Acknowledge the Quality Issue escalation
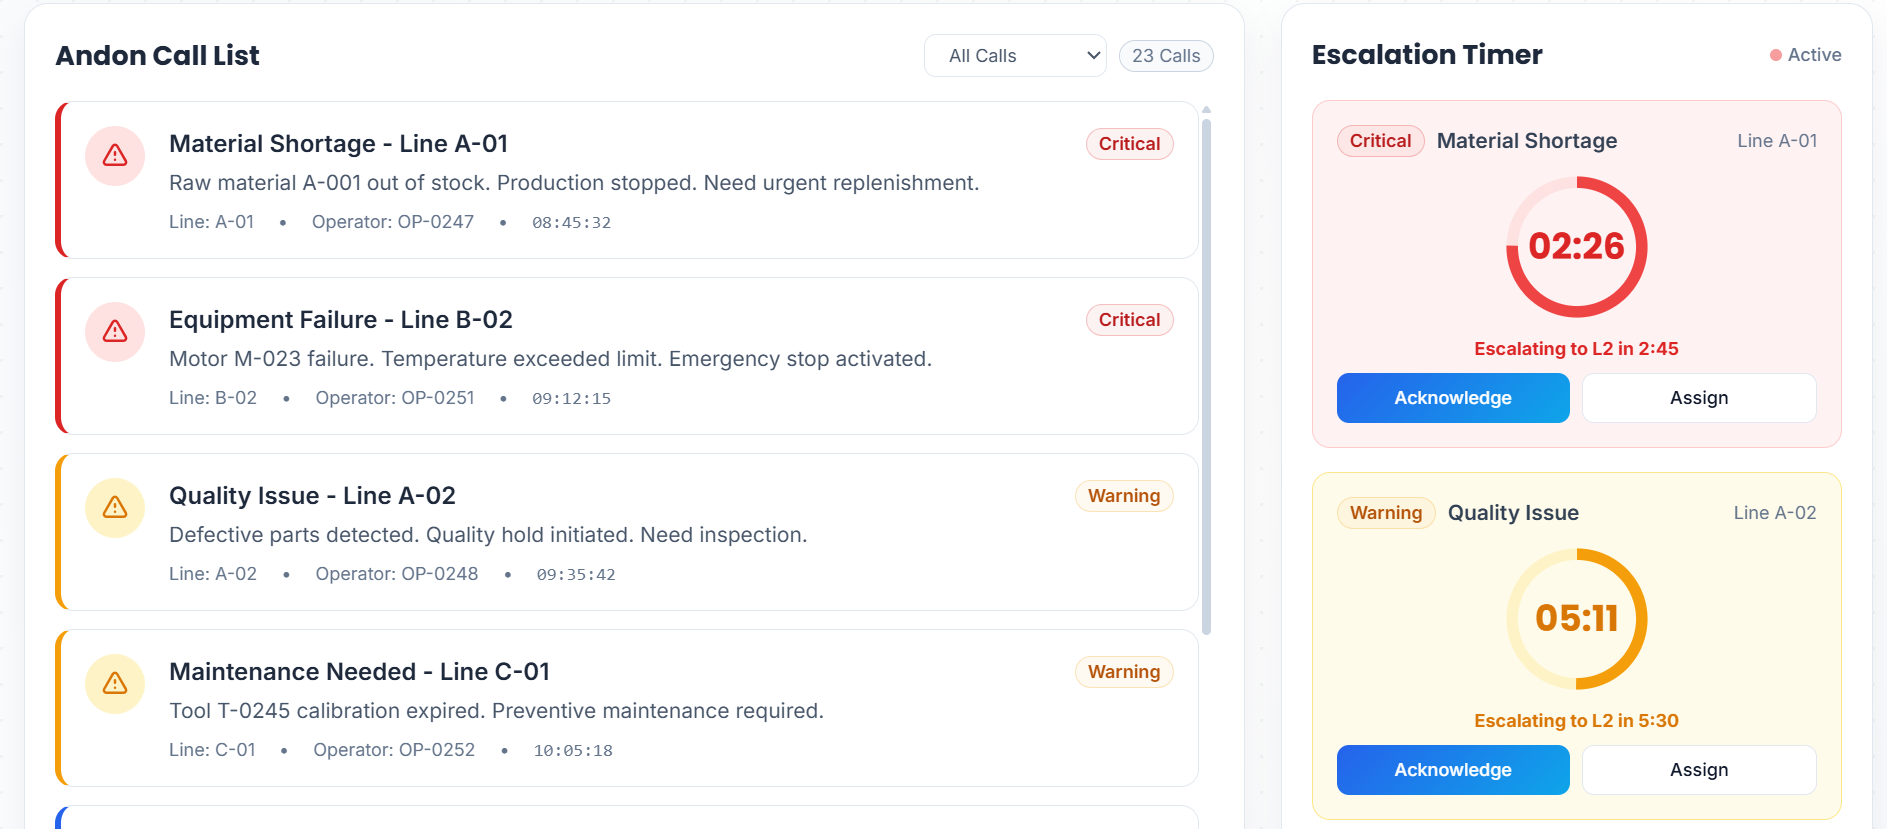Image resolution: width=1887 pixels, height=829 pixels. pos(1452,770)
